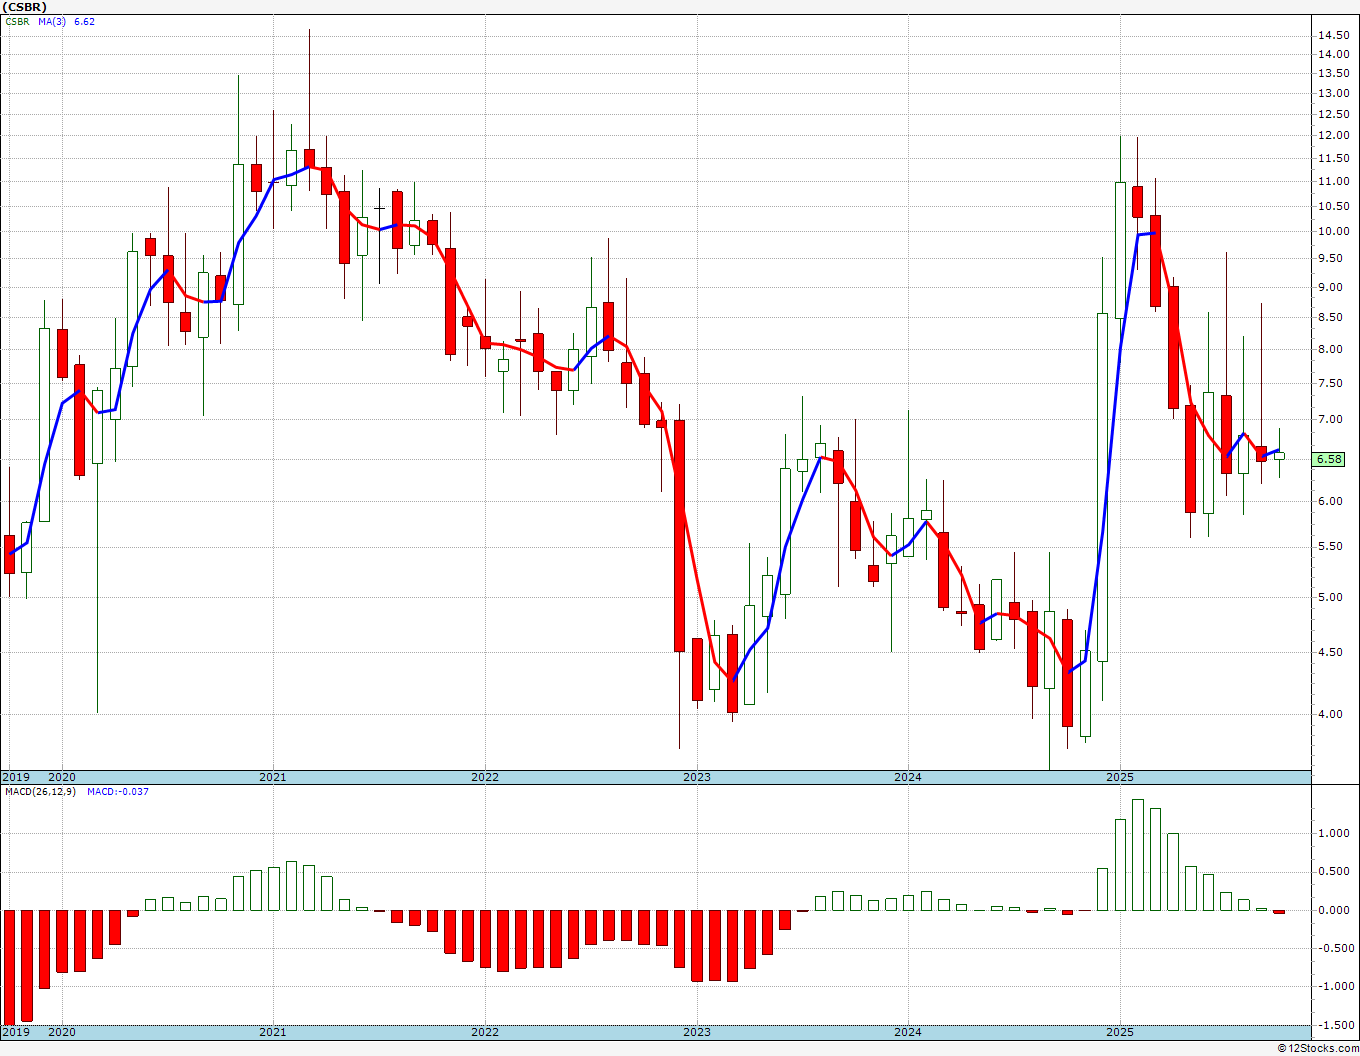Click the 6.62 moving average value
This screenshot has height=1056, width=1360.
coord(84,21)
